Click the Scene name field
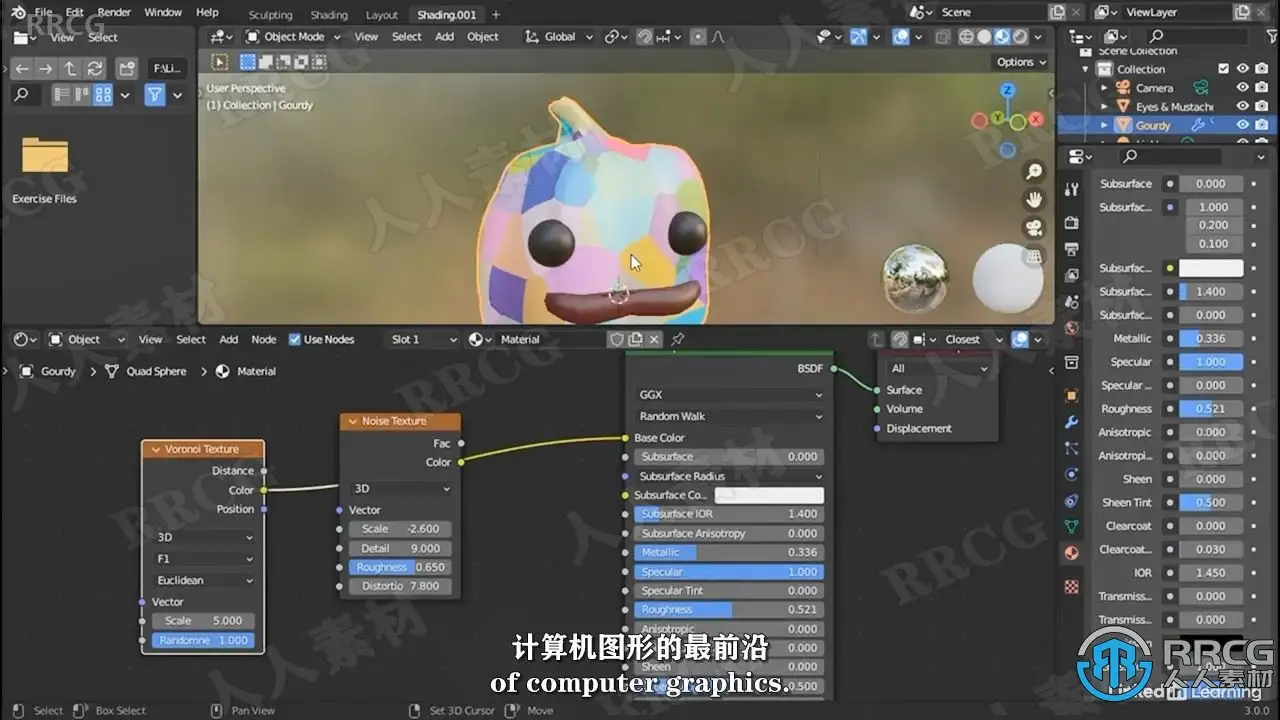The image size is (1280, 720). tap(991, 12)
